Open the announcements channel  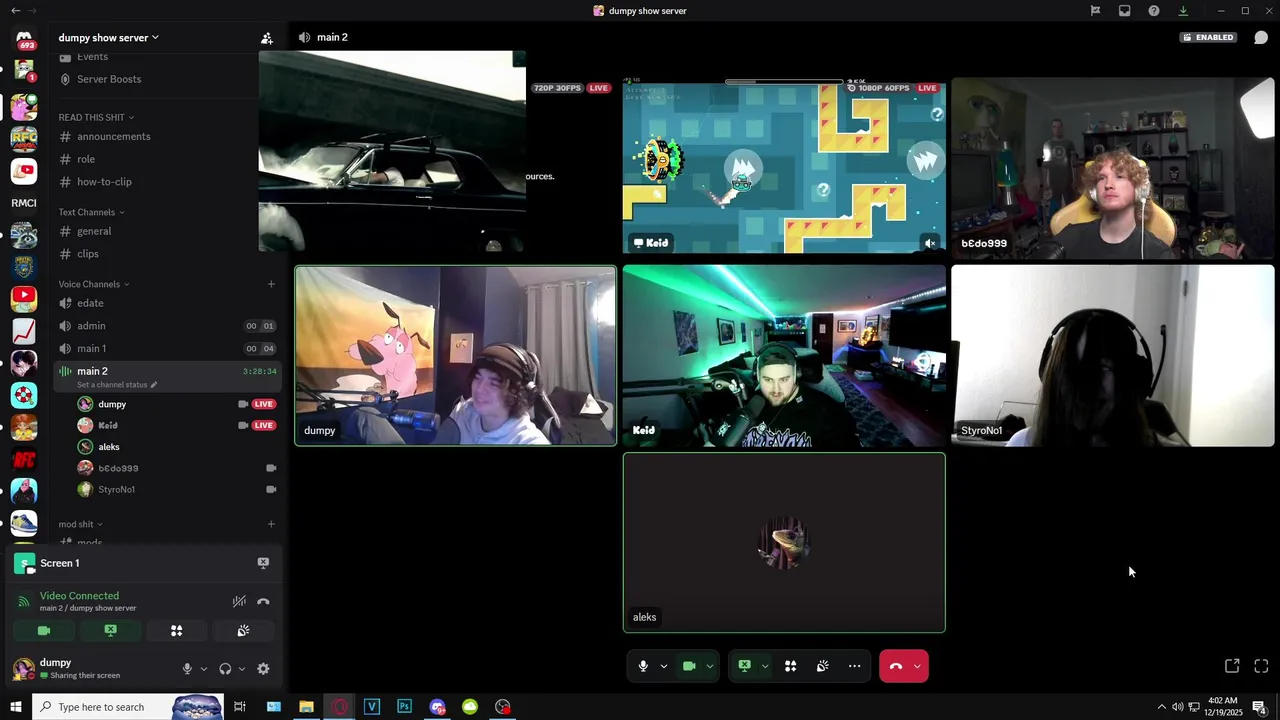click(166, 136)
